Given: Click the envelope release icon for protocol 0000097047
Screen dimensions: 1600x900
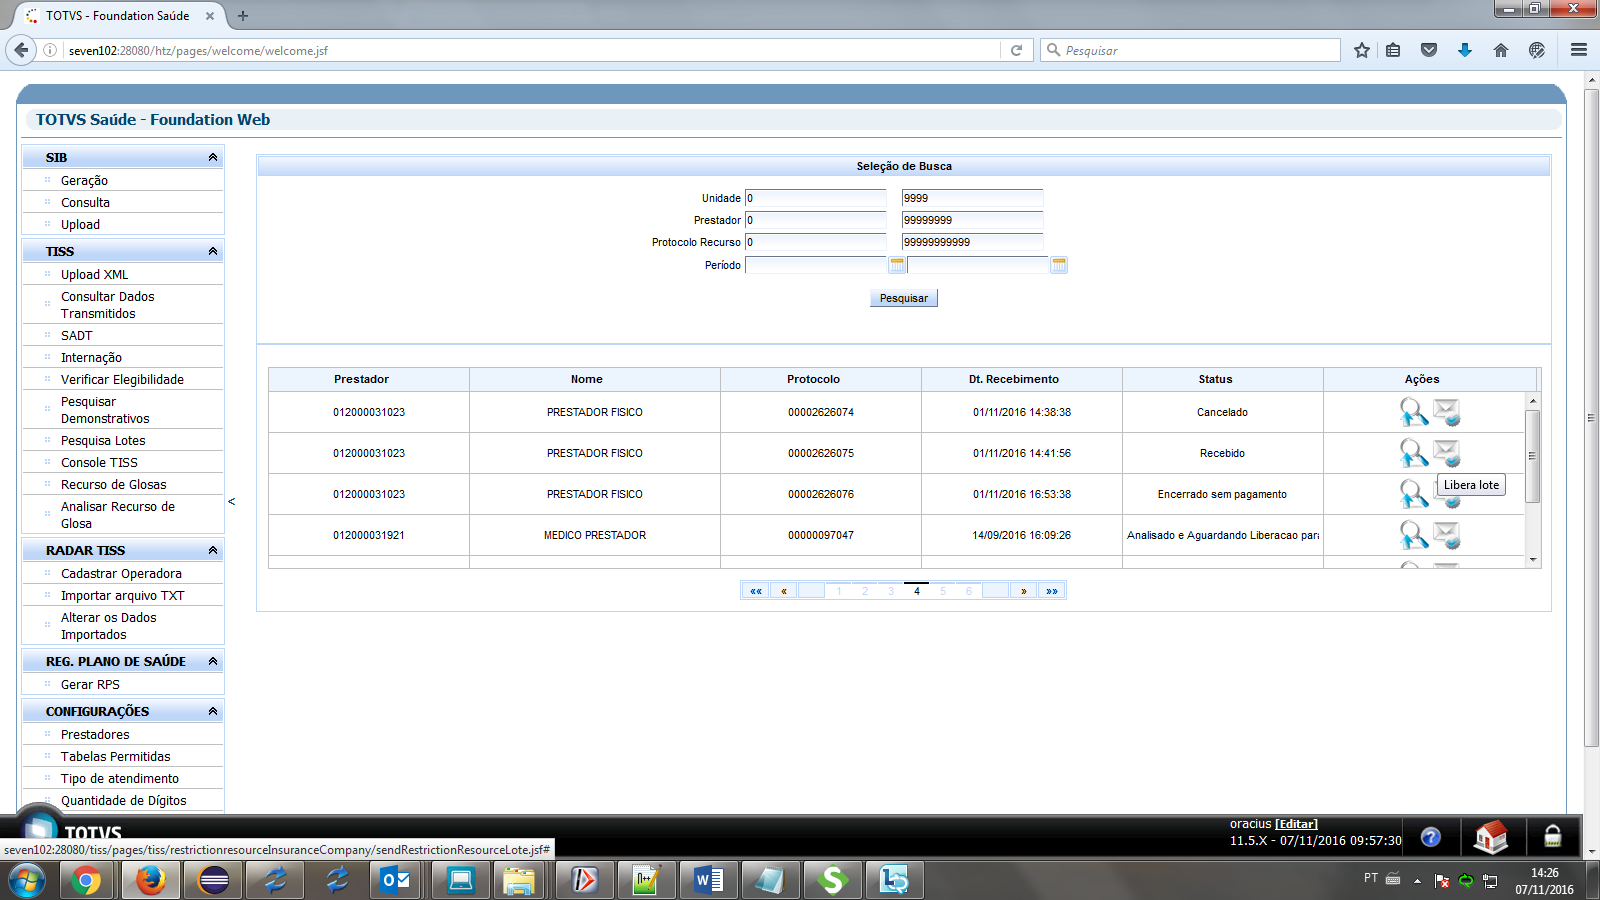Looking at the screenshot, I should [1446, 535].
